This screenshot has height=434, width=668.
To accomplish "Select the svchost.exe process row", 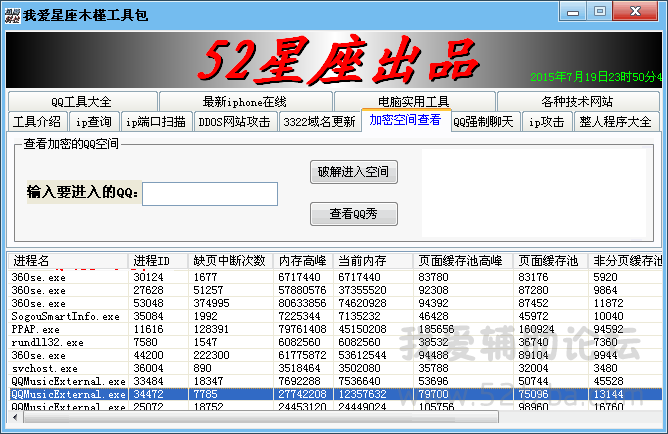I will [335, 368].
